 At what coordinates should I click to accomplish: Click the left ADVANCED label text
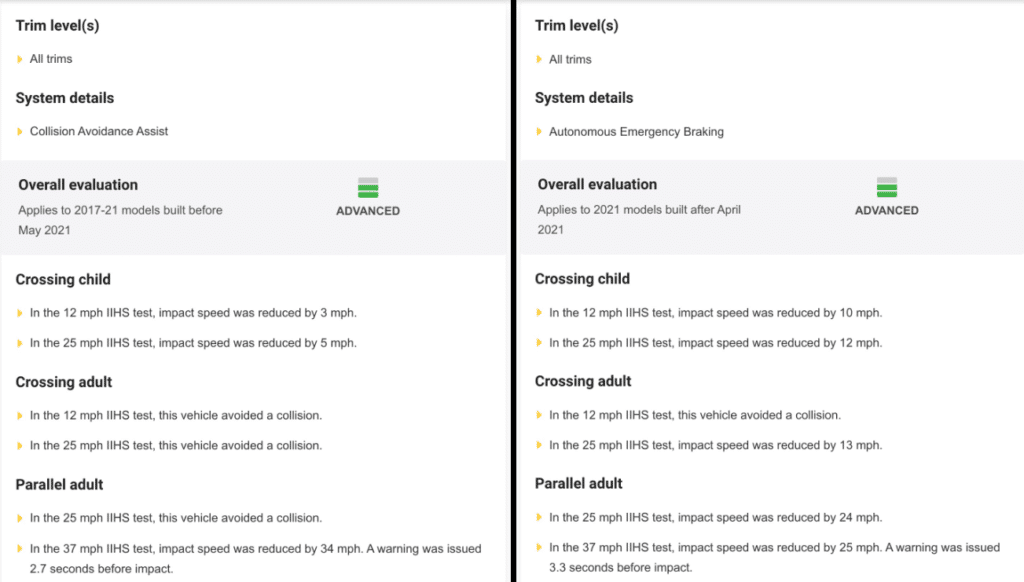(368, 211)
